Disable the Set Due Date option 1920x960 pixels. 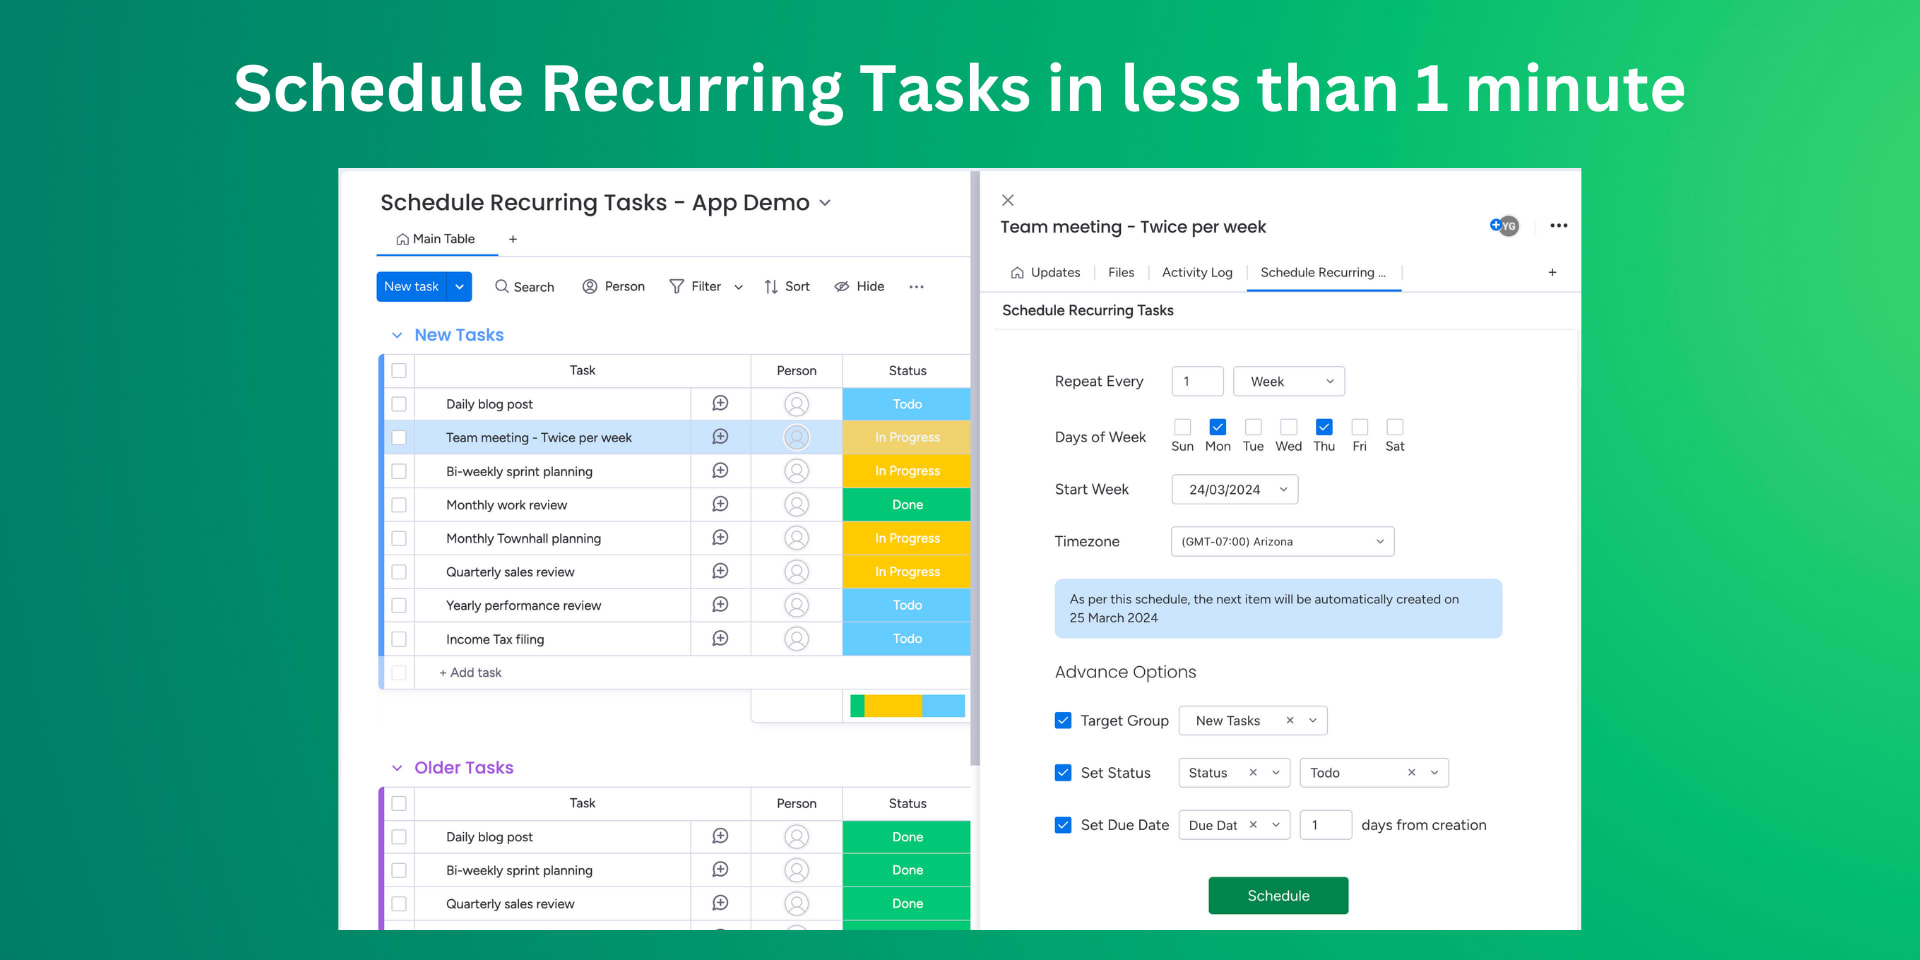click(1063, 825)
